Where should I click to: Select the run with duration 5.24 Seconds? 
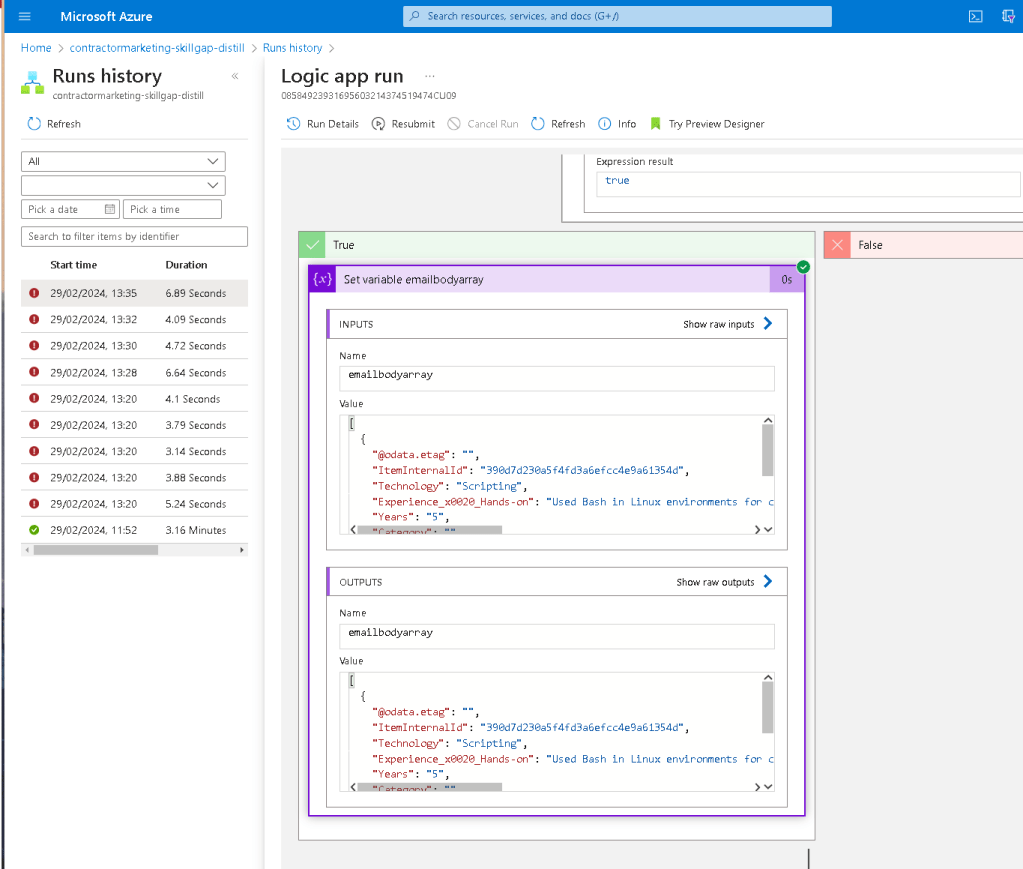[x=134, y=504]
